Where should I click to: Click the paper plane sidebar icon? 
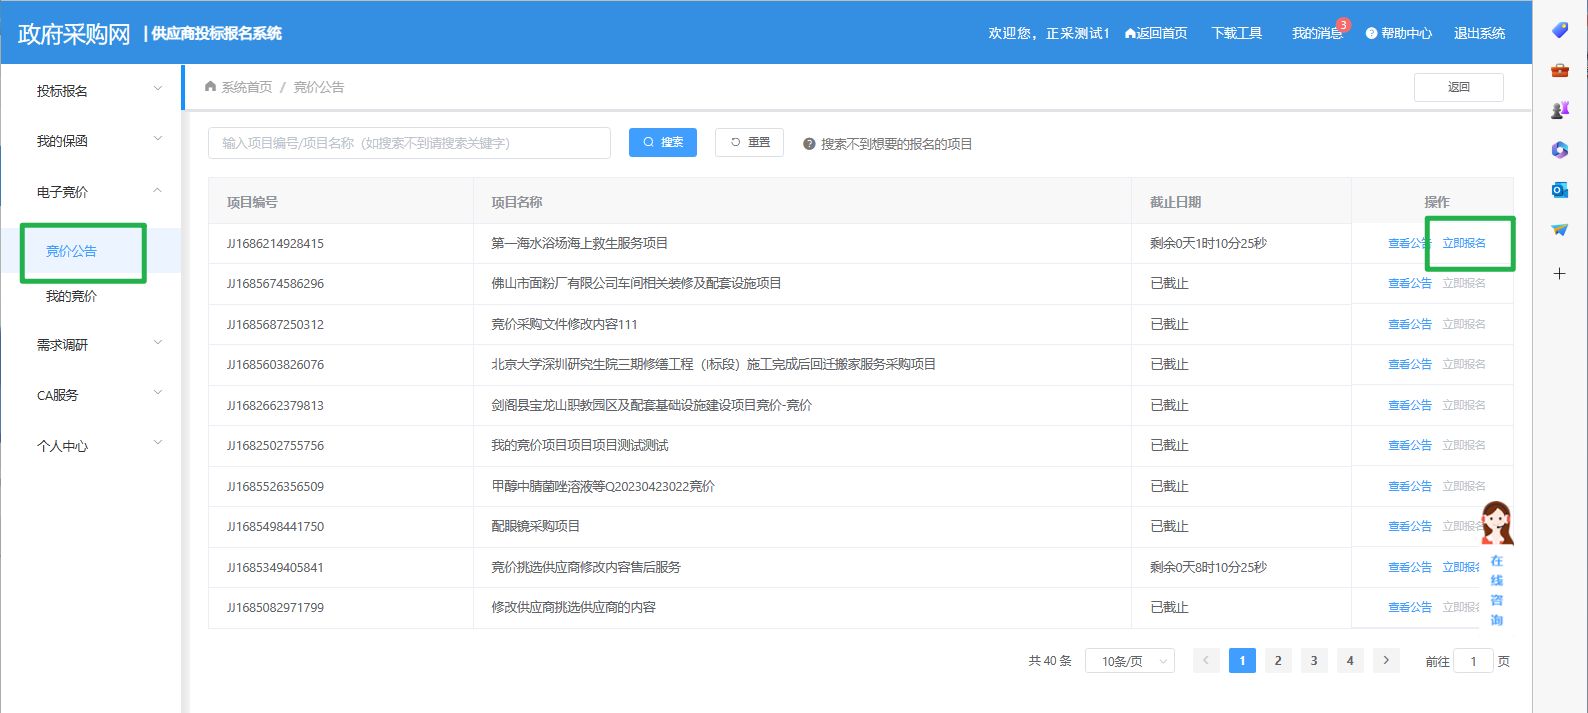(x=1559, y=230)
